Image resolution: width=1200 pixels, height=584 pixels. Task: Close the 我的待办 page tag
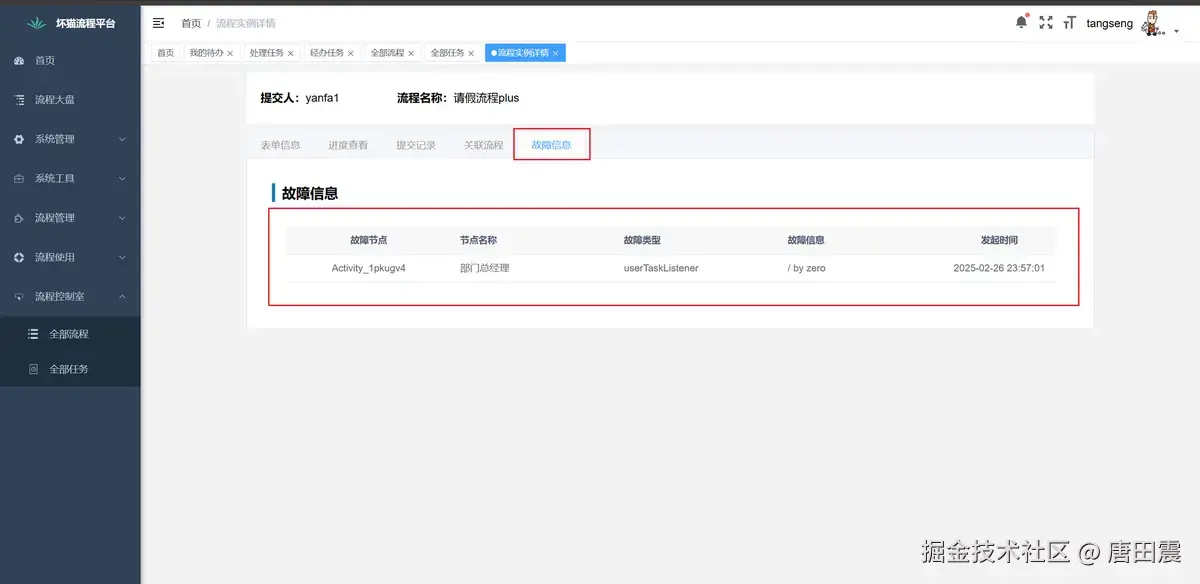pyautogui.click(x=230, y=53)
